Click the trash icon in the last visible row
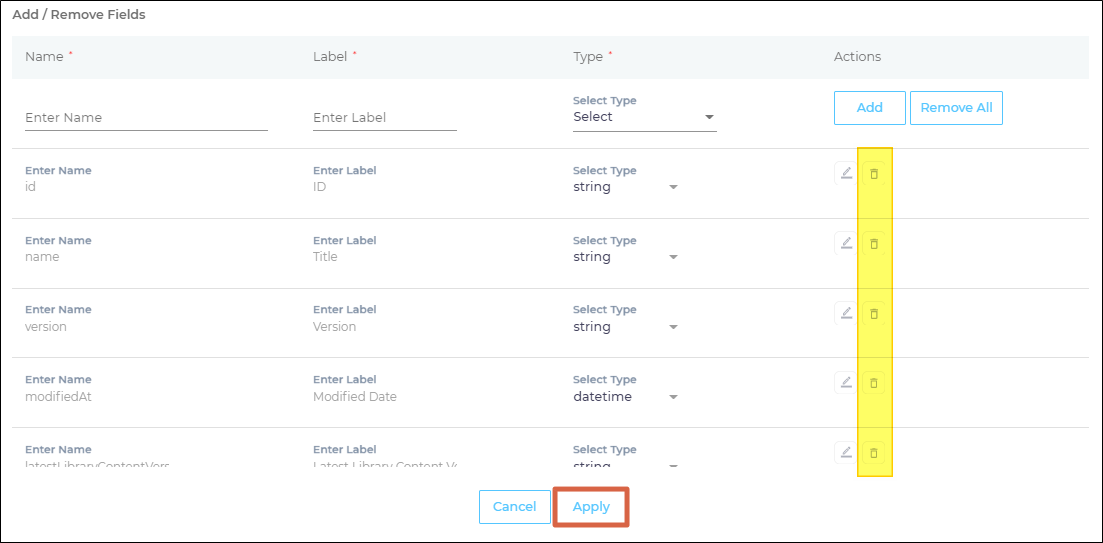 coord(874,453)
